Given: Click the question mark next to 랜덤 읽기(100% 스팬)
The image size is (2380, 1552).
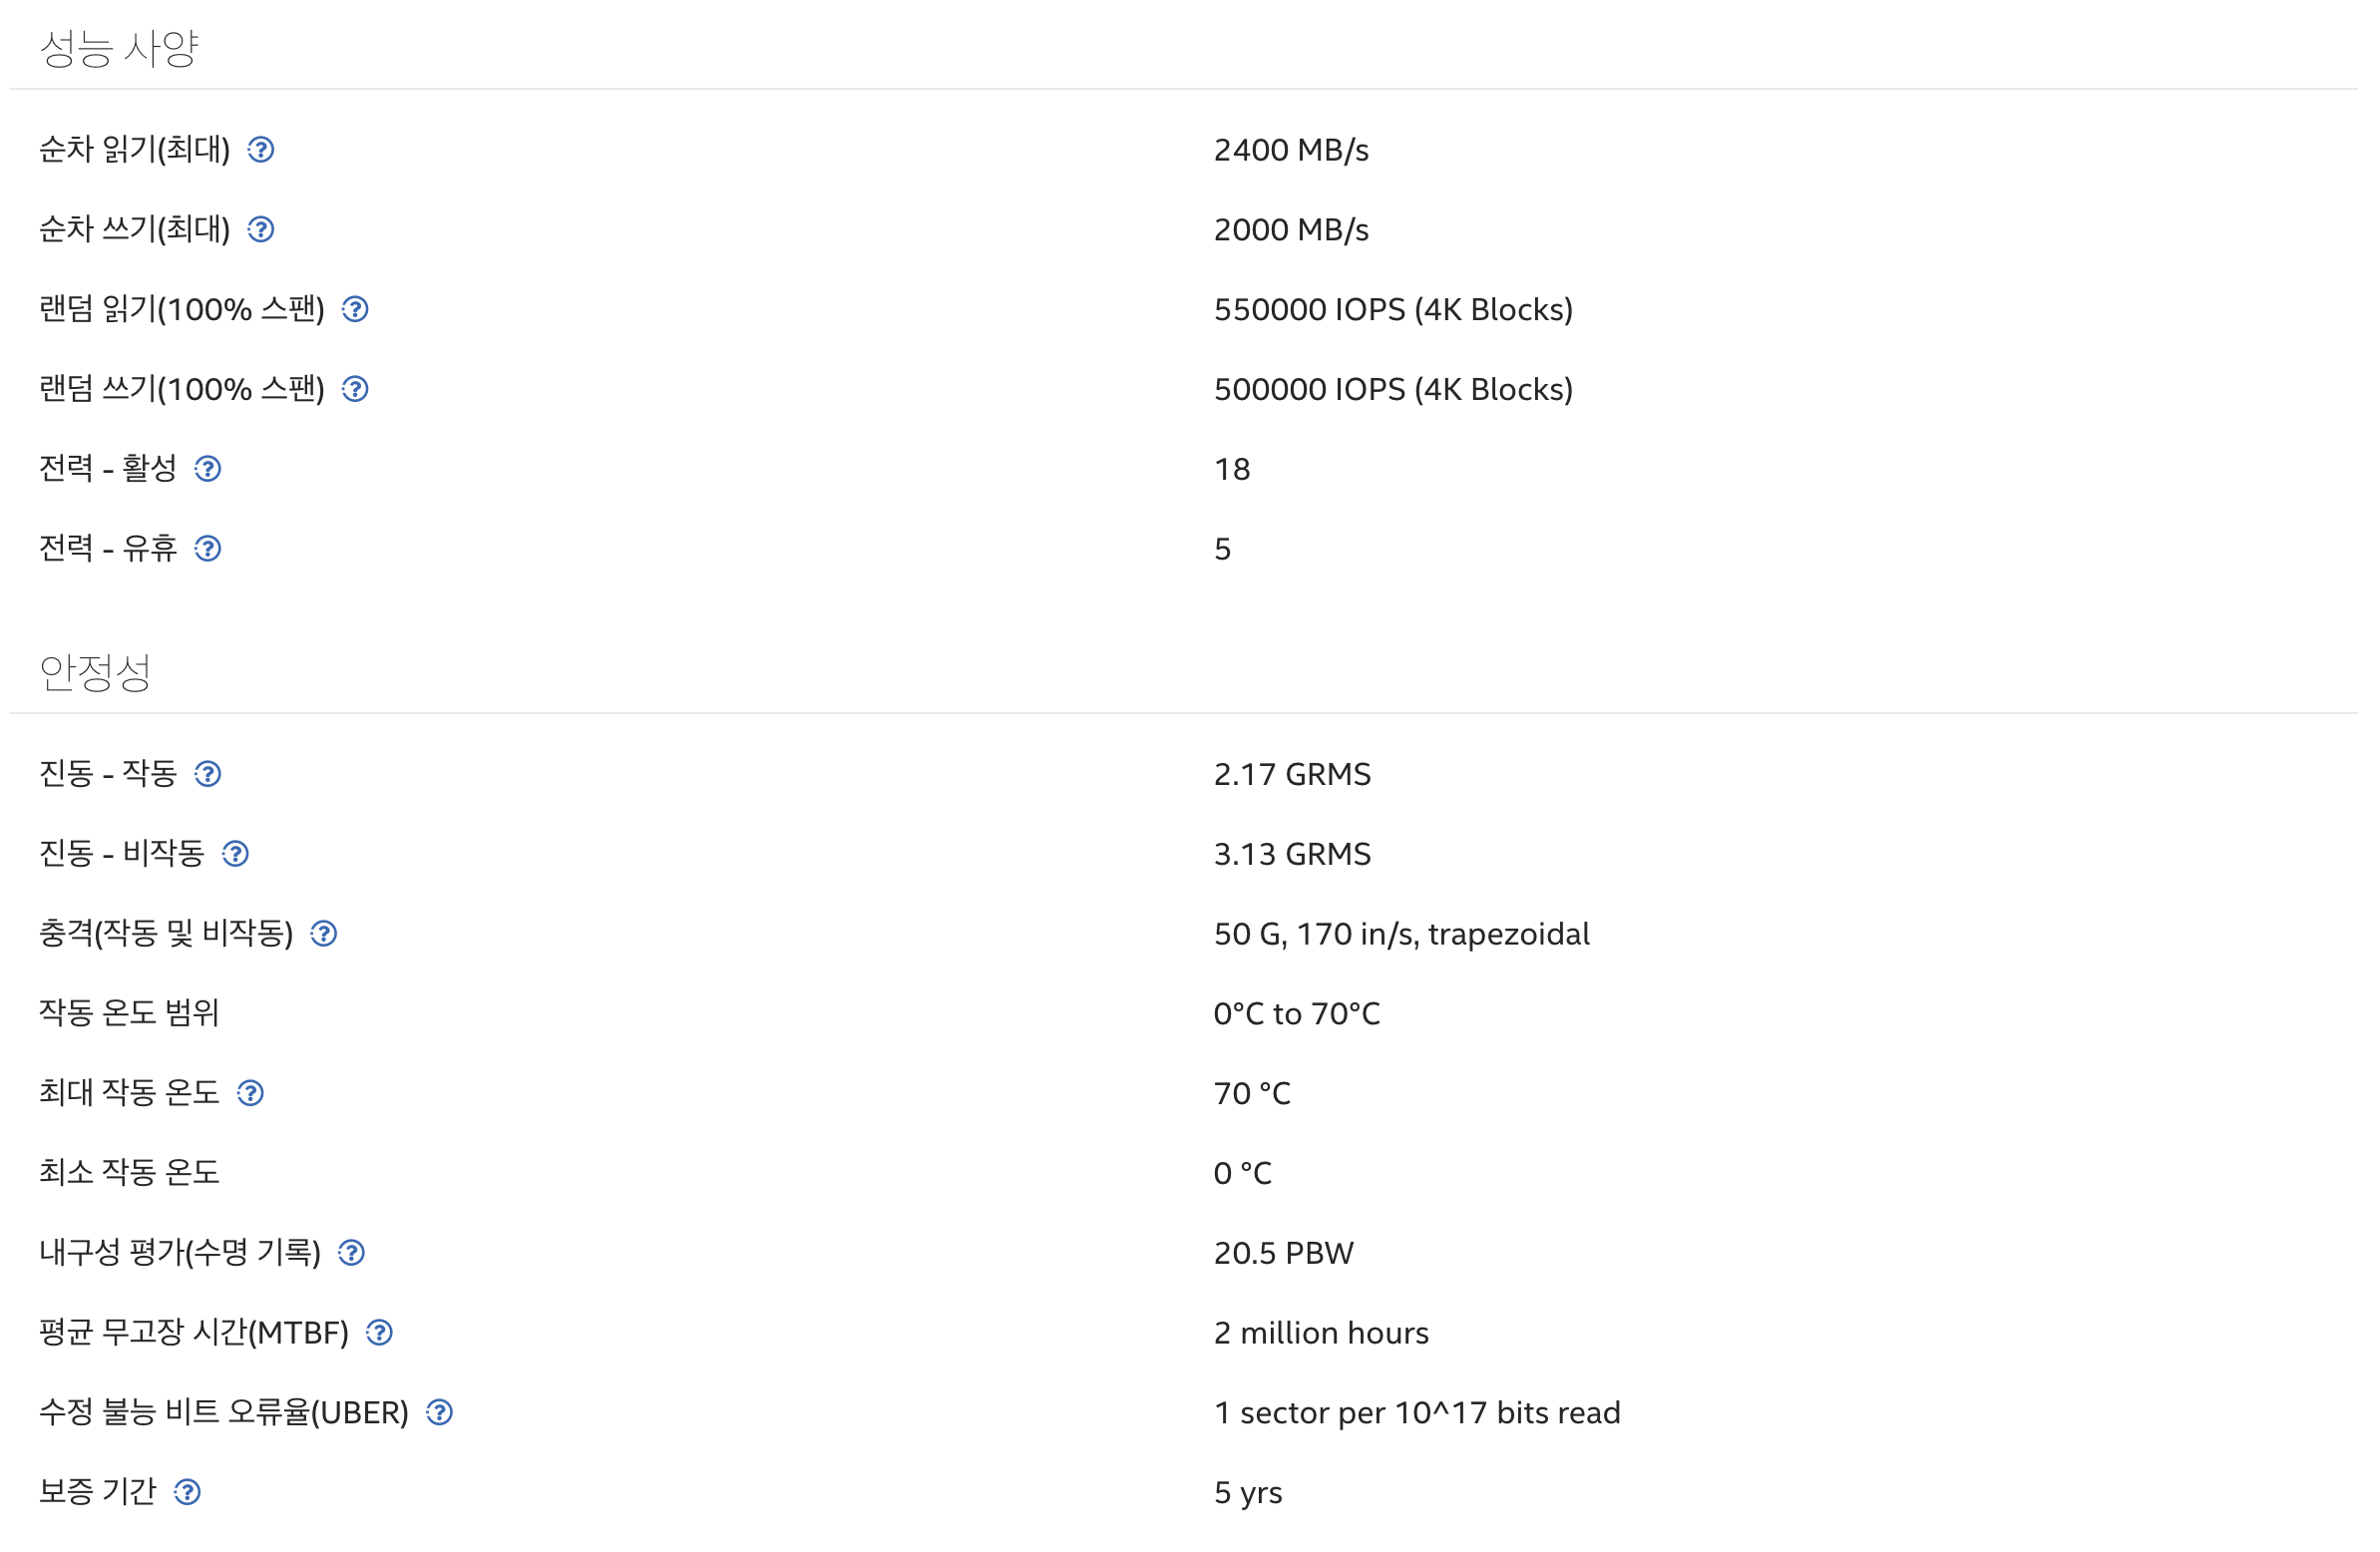Looking at the screenshot, I should point(355,310).
